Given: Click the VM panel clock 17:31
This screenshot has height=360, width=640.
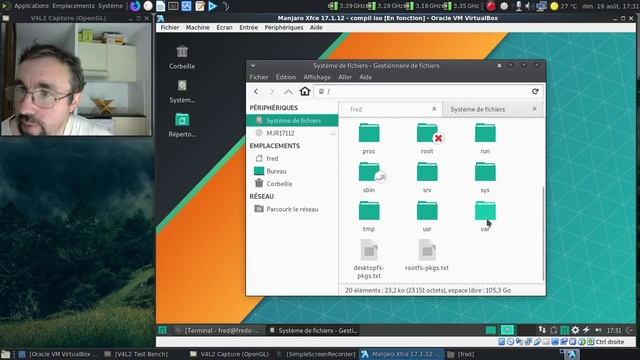Looking at the screenshot, I should pos(614,330).
